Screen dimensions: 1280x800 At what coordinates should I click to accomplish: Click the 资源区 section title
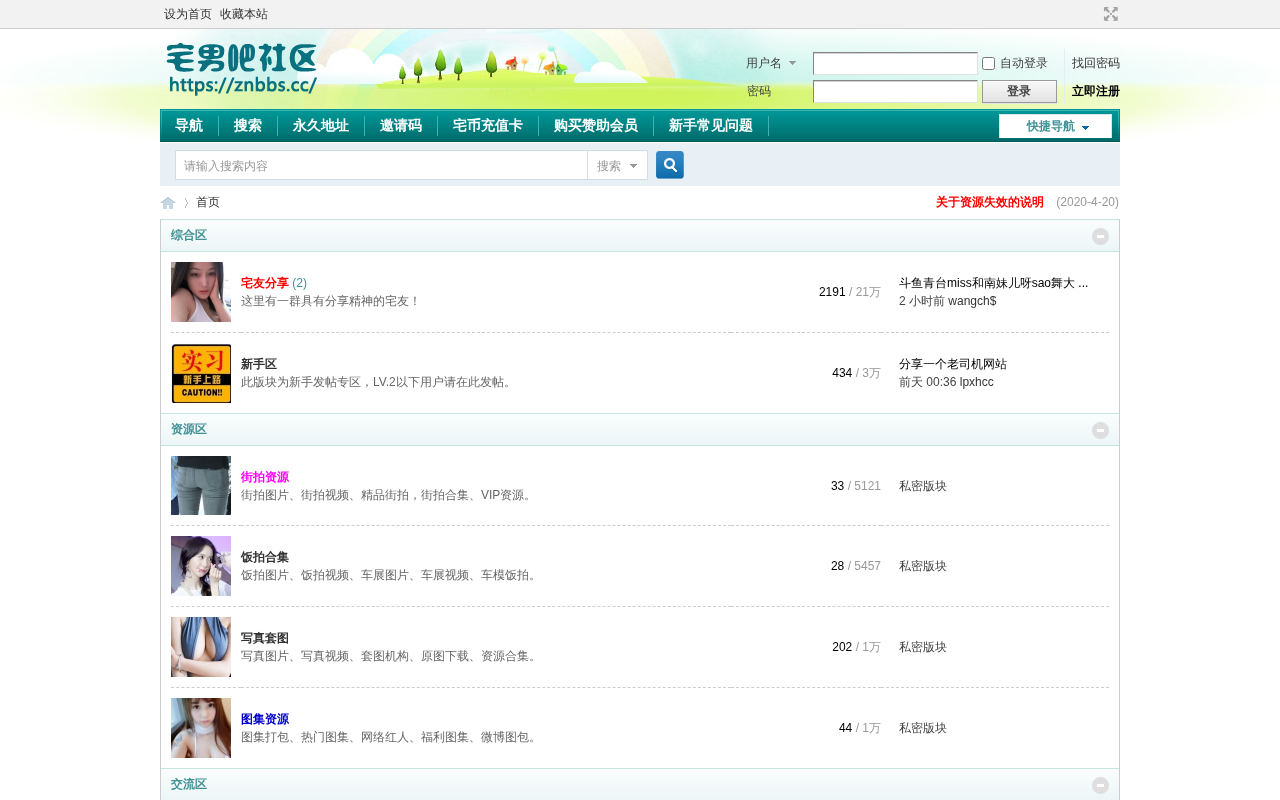click(x=189, y=429)
